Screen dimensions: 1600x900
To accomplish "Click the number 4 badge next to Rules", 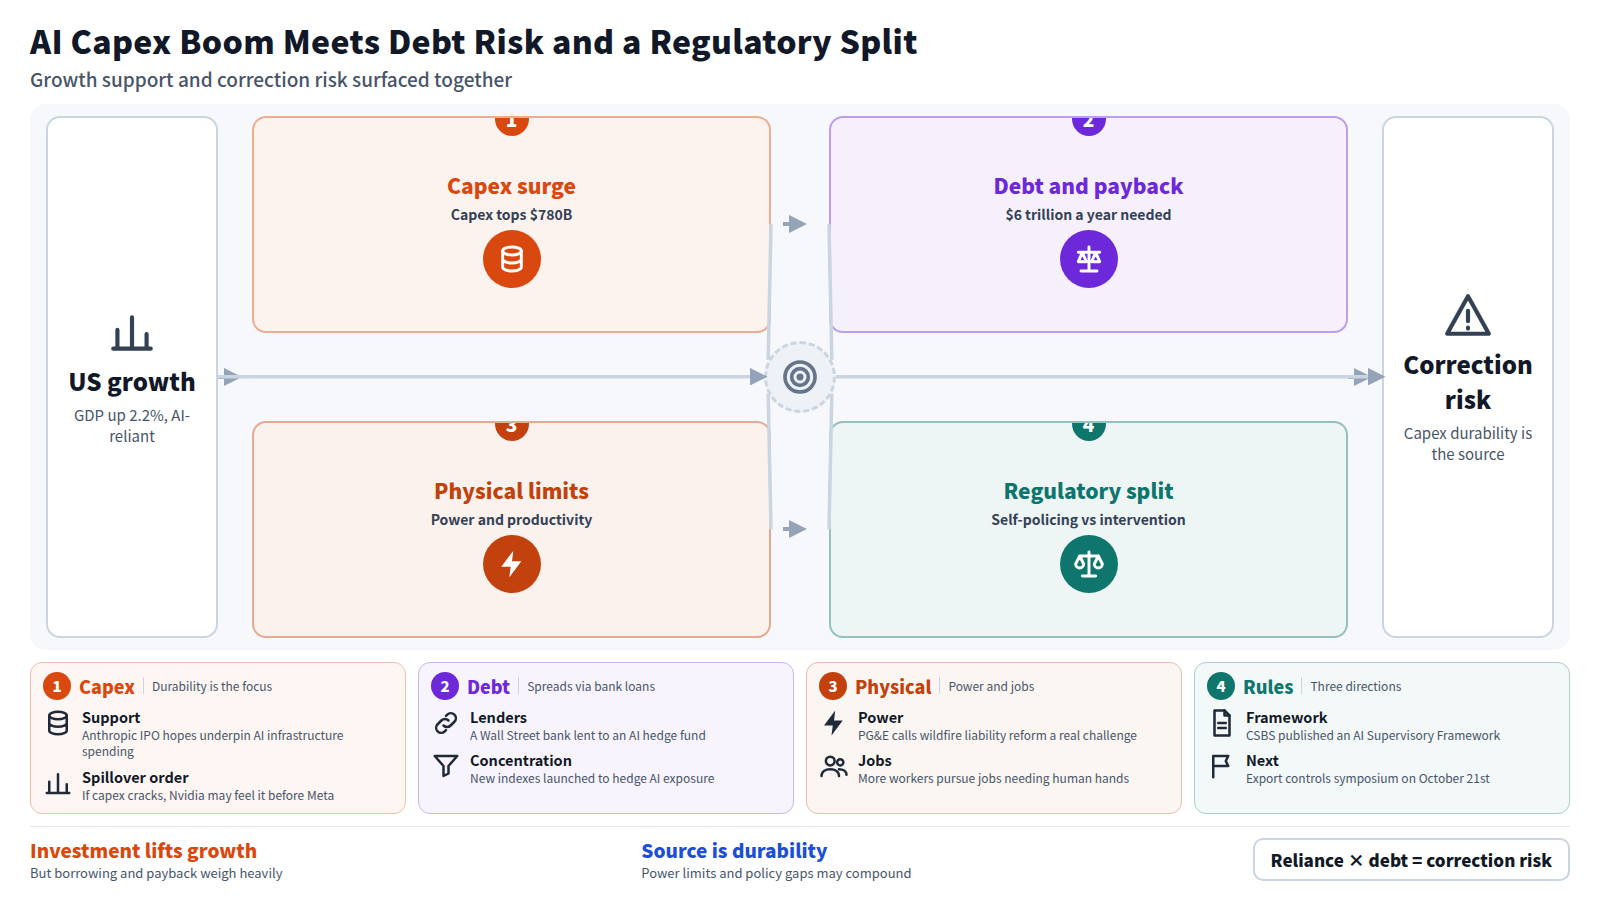I will click(x=1221, y=686).
